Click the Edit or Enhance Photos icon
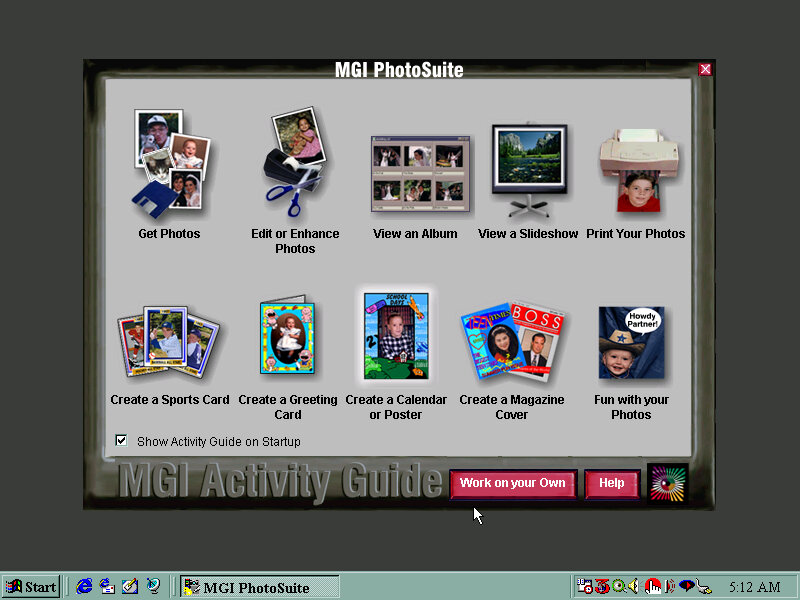This screenshot has width=800, height=600. tap(294, 165)
